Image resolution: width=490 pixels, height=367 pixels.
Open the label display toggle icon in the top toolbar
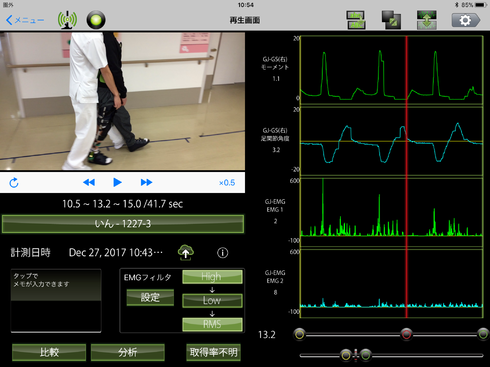pyautogui.click(x=356, y=20)
